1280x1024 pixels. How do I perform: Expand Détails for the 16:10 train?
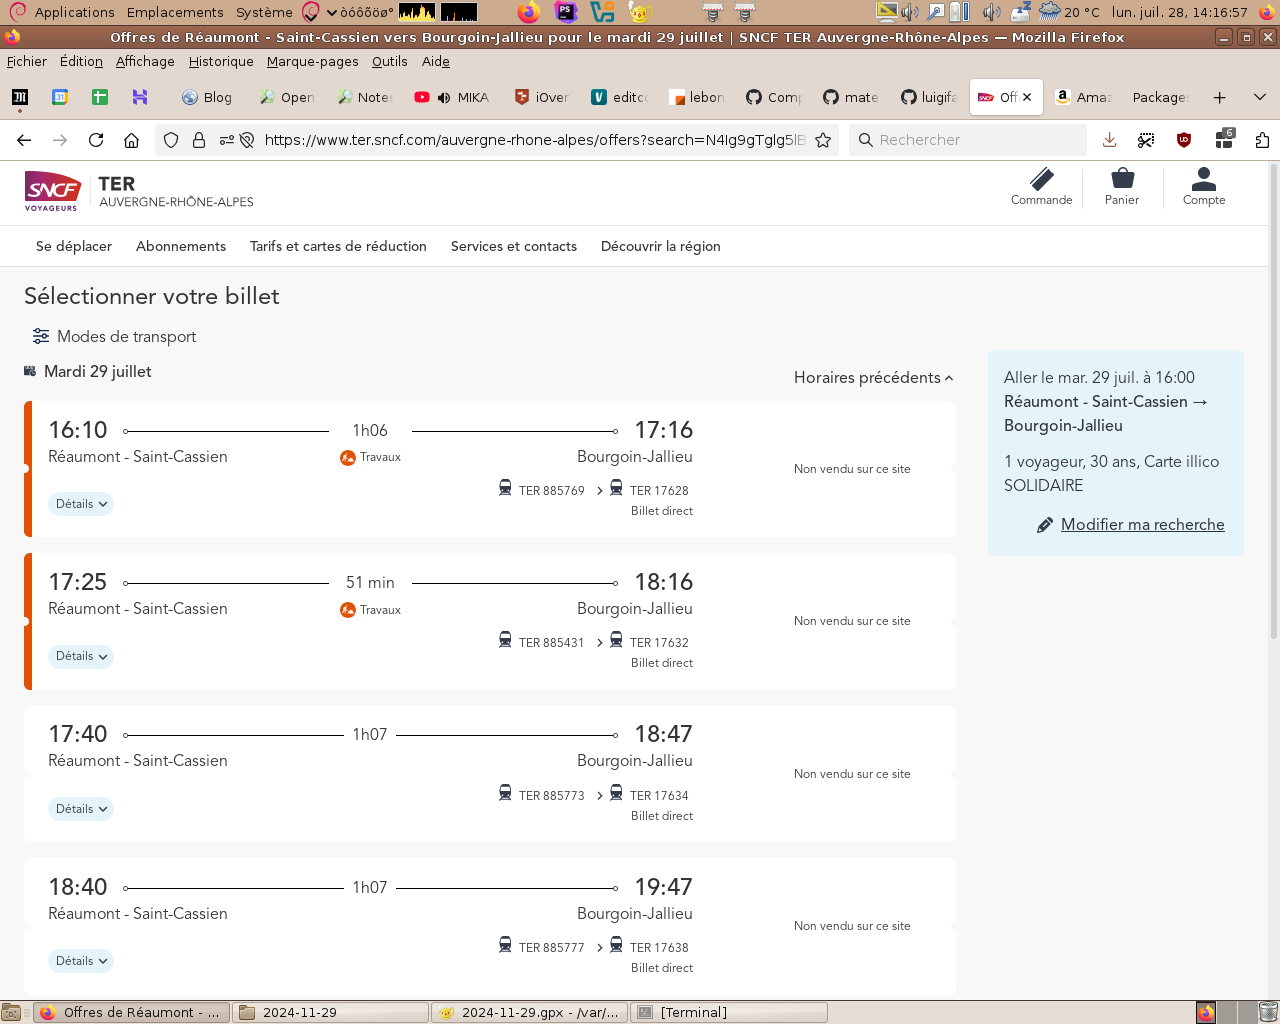(81, 504)
